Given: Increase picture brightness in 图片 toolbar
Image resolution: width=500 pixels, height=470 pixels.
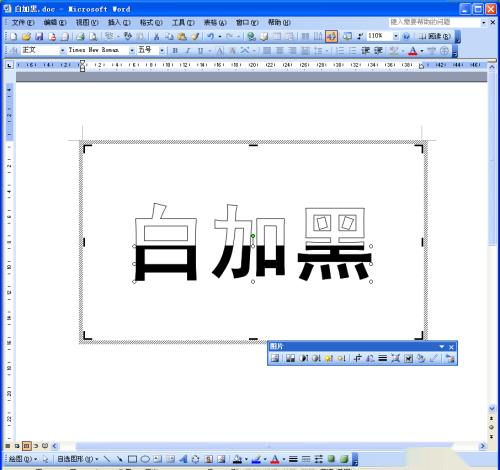Looking at the screenshot, I should (x=329, y=358).
